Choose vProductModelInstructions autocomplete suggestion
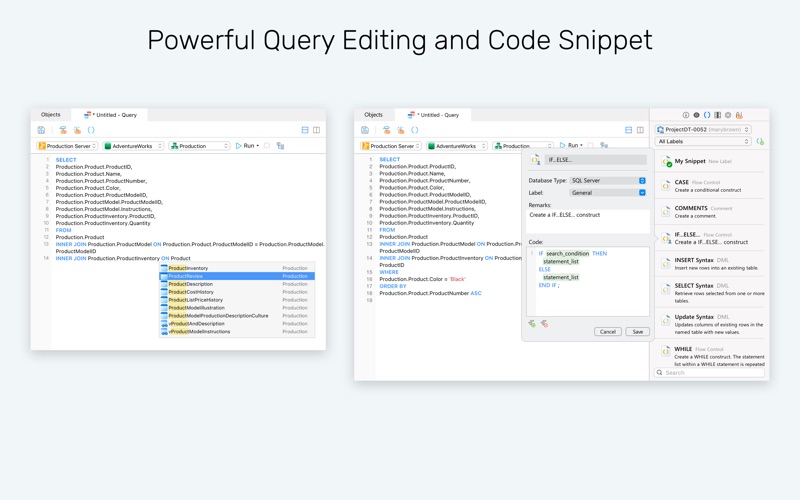 [237, 332]
